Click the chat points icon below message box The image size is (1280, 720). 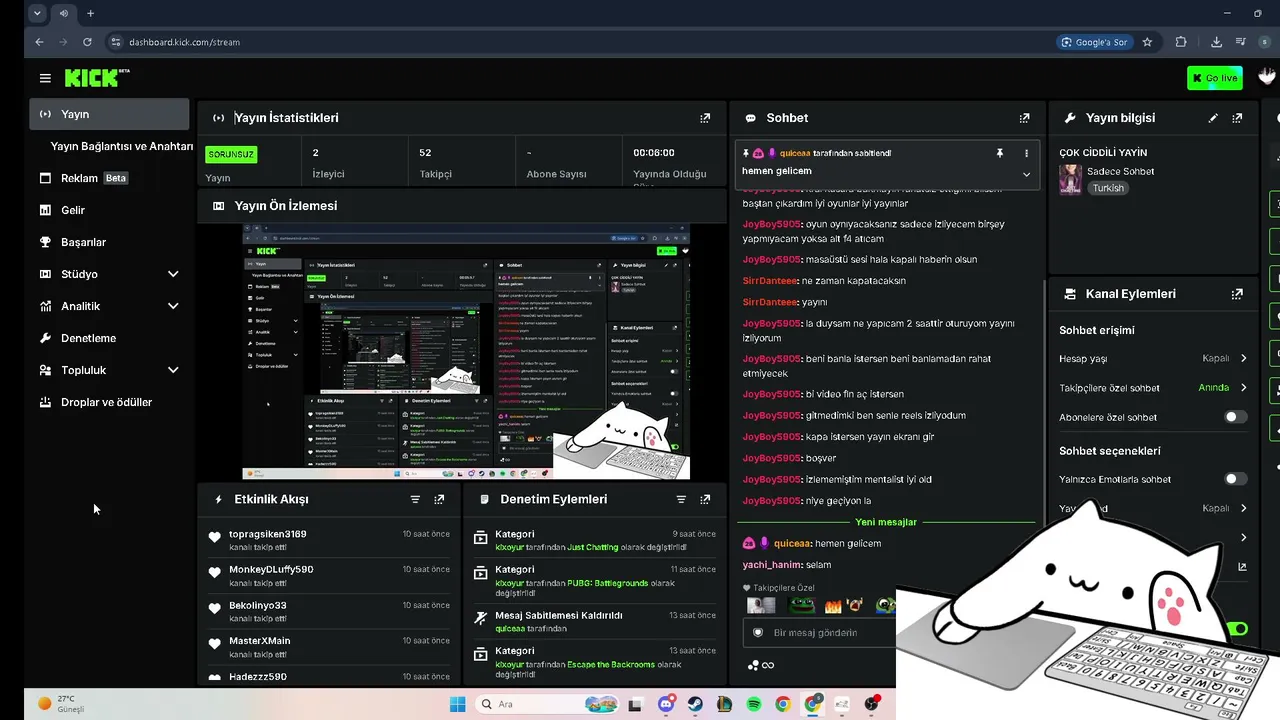click(761, 665)
